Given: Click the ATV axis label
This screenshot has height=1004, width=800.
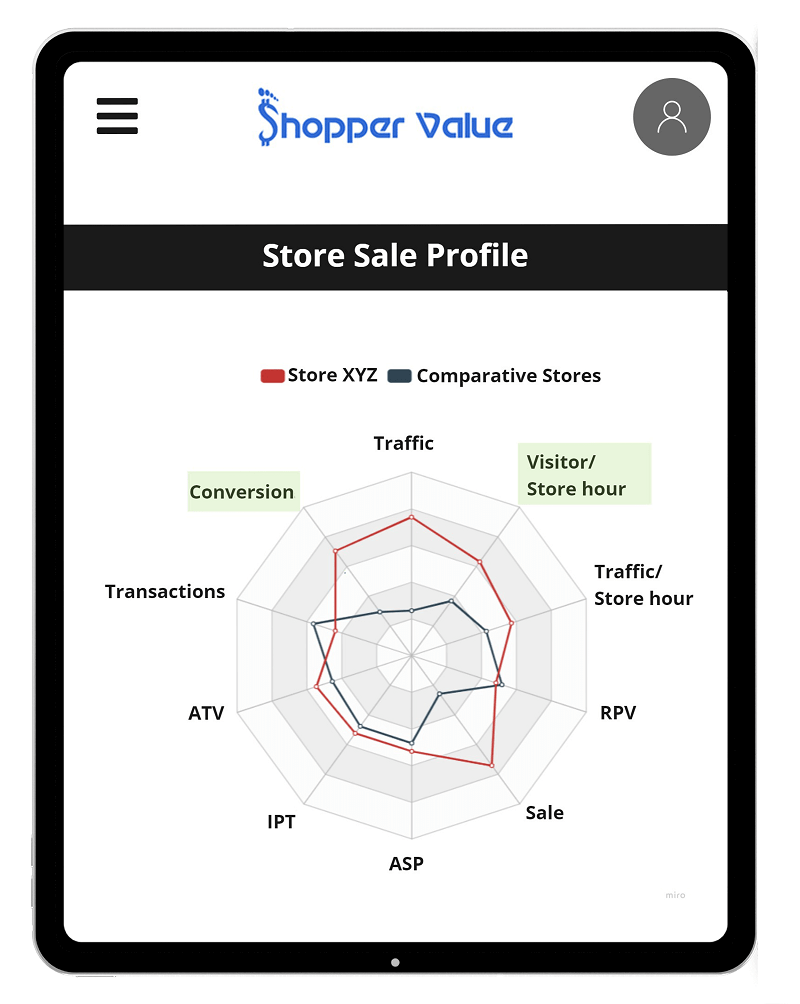Looking at the screenshot, I should (x=206, y=713).
